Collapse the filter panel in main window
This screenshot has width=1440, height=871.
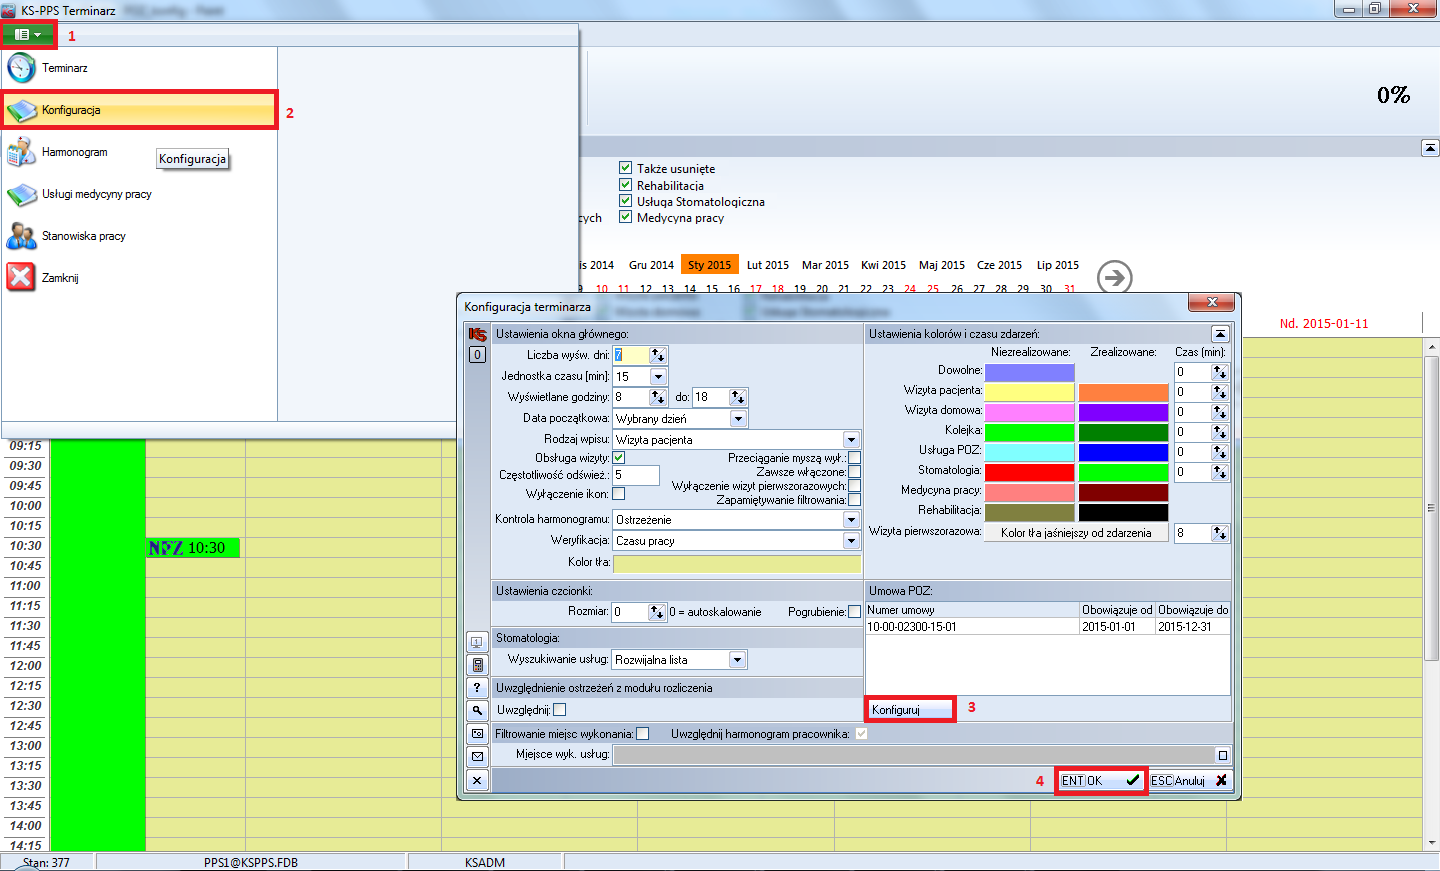click(1430, 148)
